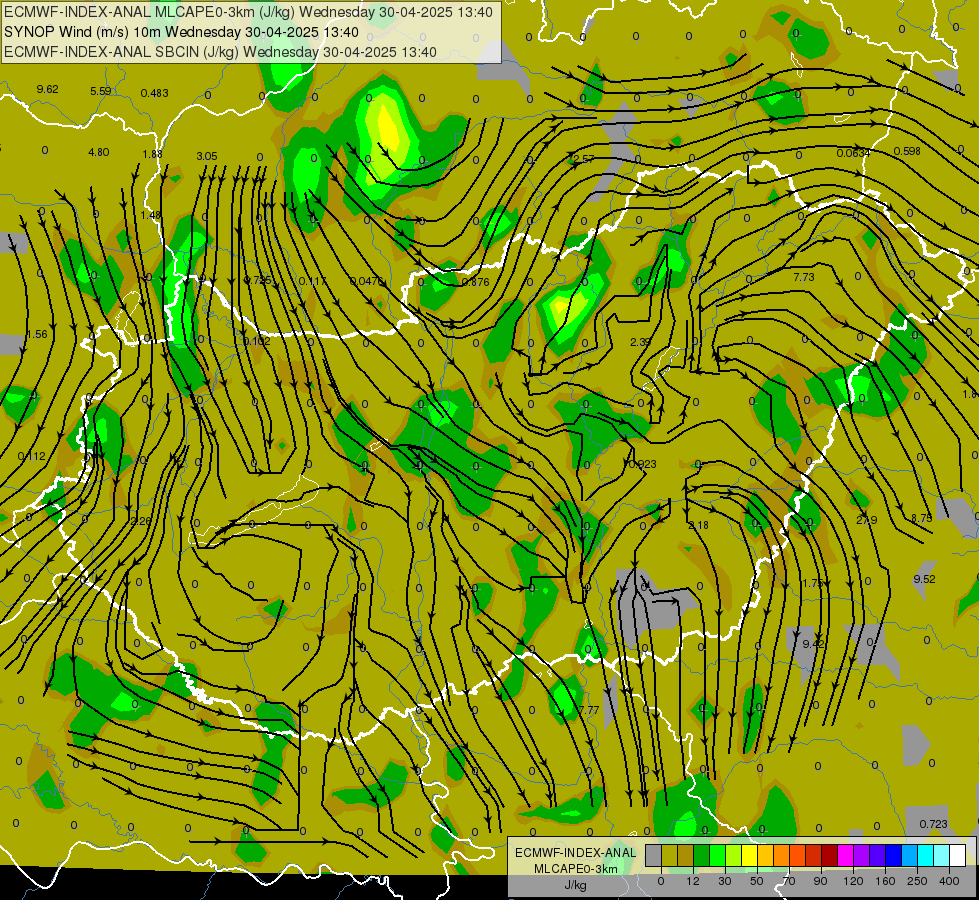The image size is (979, 900).
Task: Click the legend label 'MLCAPE0-3km'
Action: coord(576,869)
